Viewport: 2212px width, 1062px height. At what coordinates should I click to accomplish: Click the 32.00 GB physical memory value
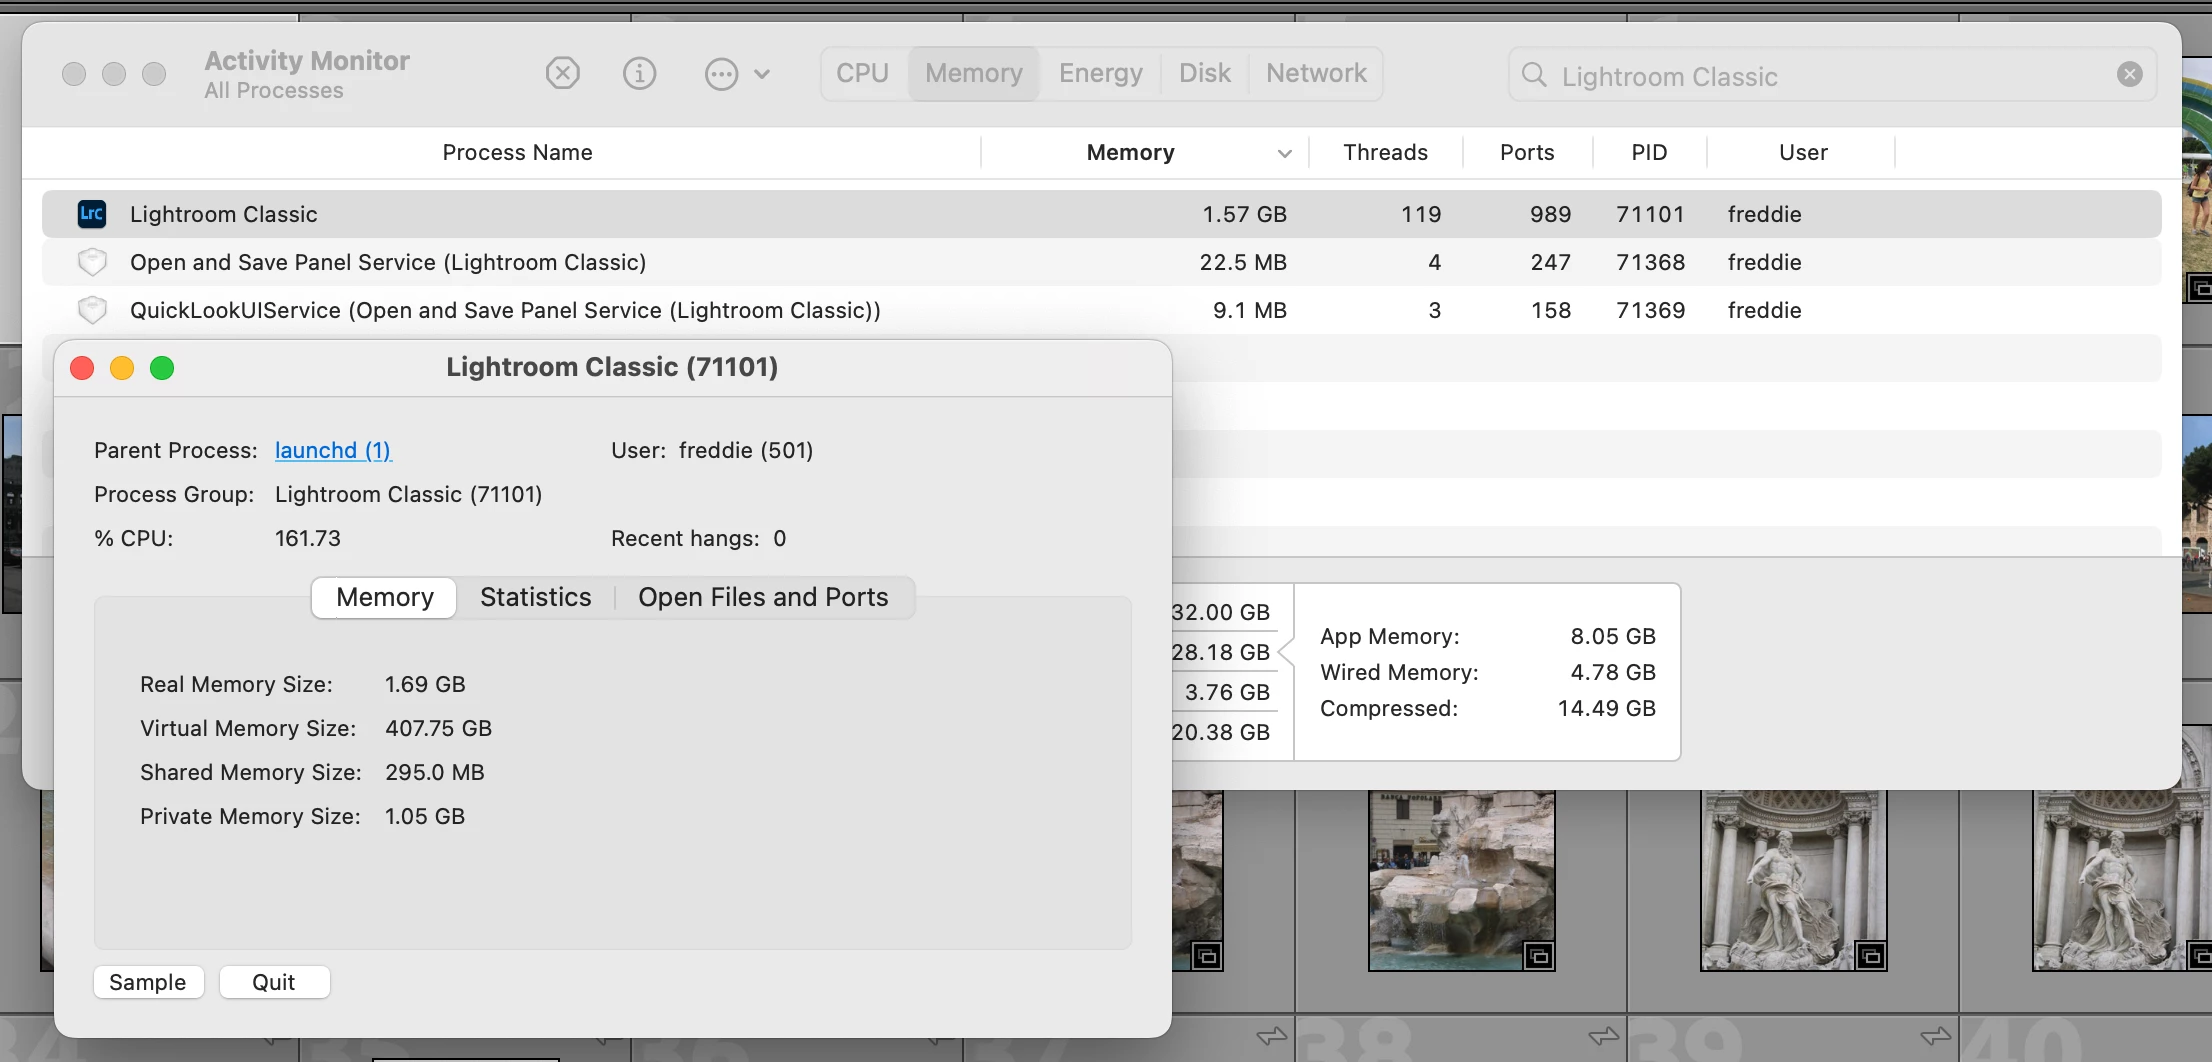tap(1221, 612)
